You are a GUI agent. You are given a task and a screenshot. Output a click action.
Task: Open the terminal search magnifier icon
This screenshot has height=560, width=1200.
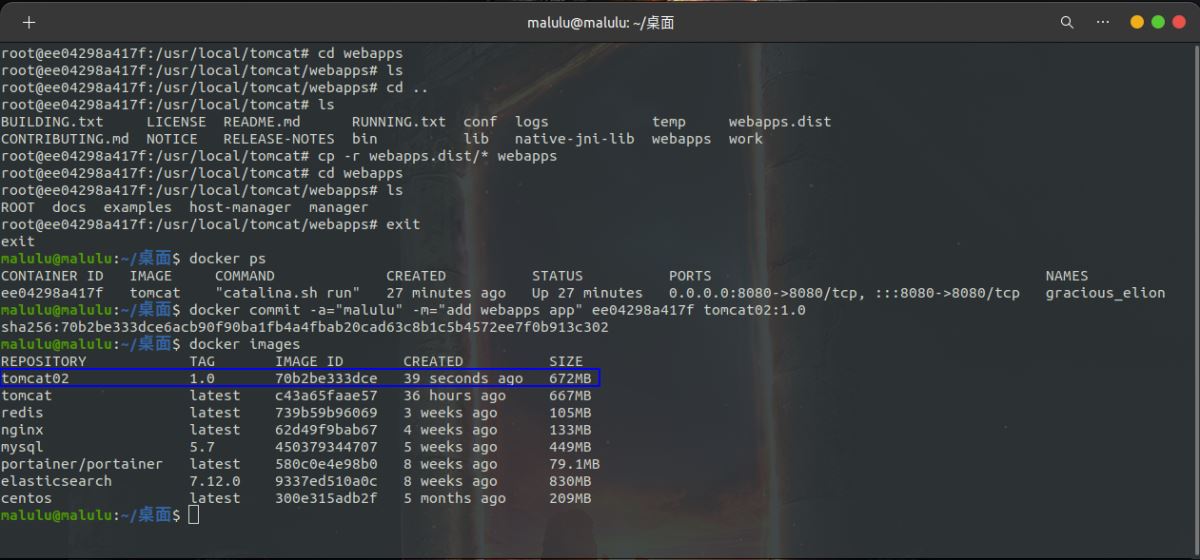[1067, 22]
